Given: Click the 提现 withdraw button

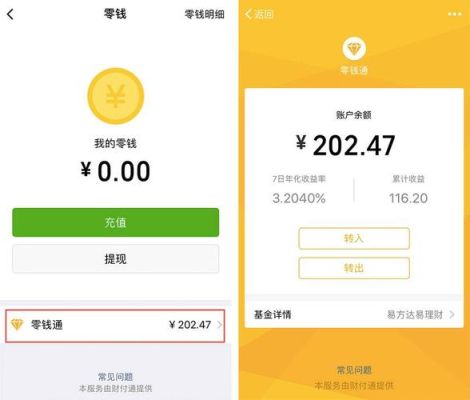Looking at the screenshot, I should (x=116, y=259).
